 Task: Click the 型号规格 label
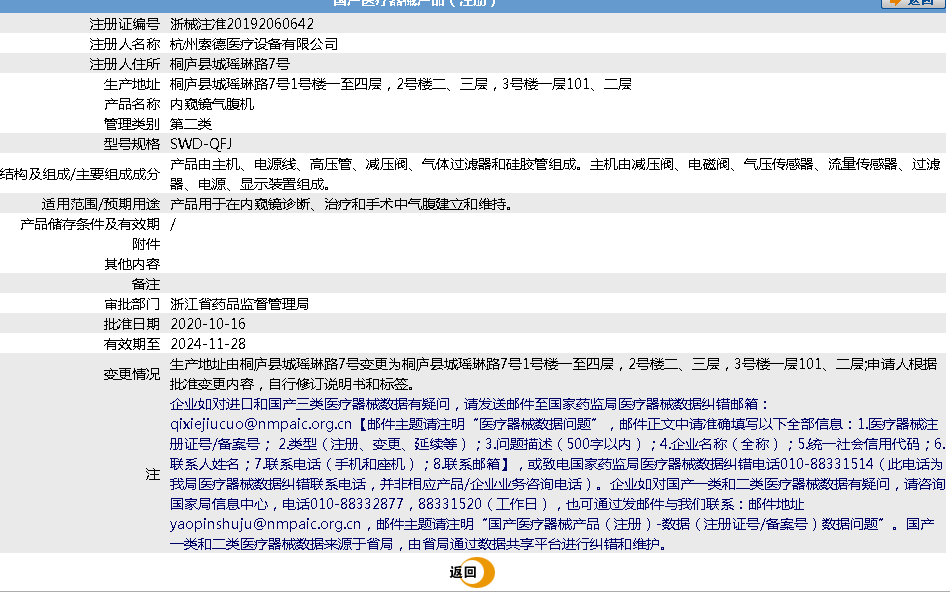tap(131, 144)
